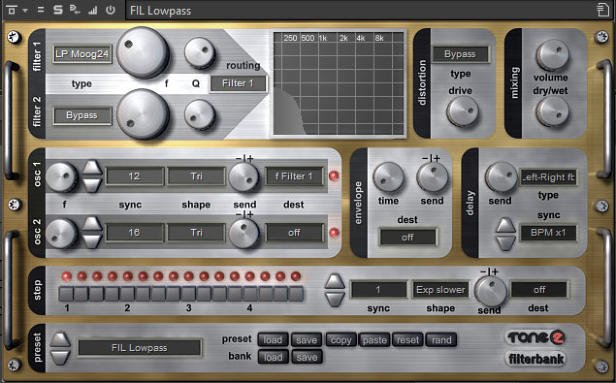Toggle the osc 2 red LED
The width and height of the screenshot is (616, 383).
334,233
